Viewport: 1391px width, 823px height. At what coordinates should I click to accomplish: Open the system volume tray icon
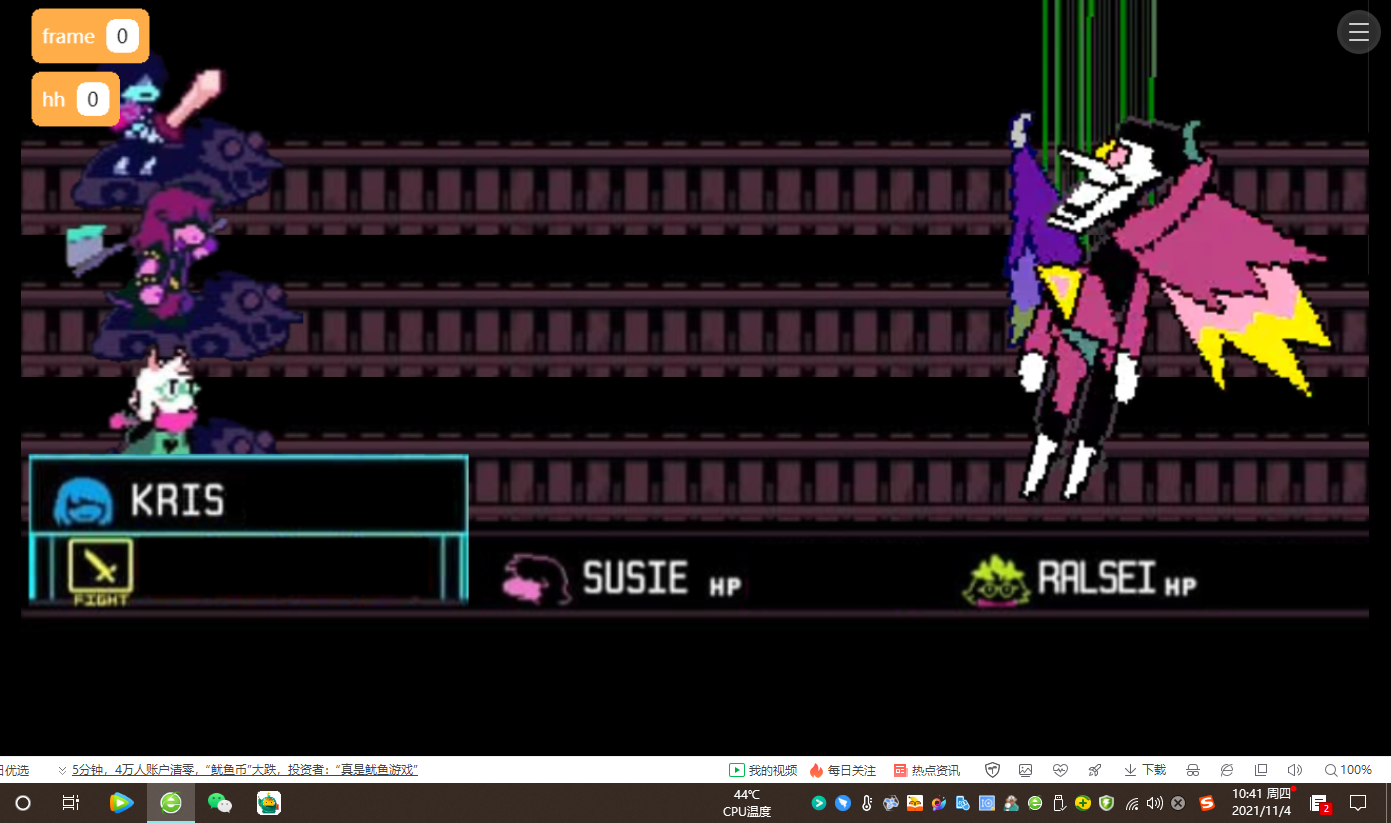tap(1155, 803)
